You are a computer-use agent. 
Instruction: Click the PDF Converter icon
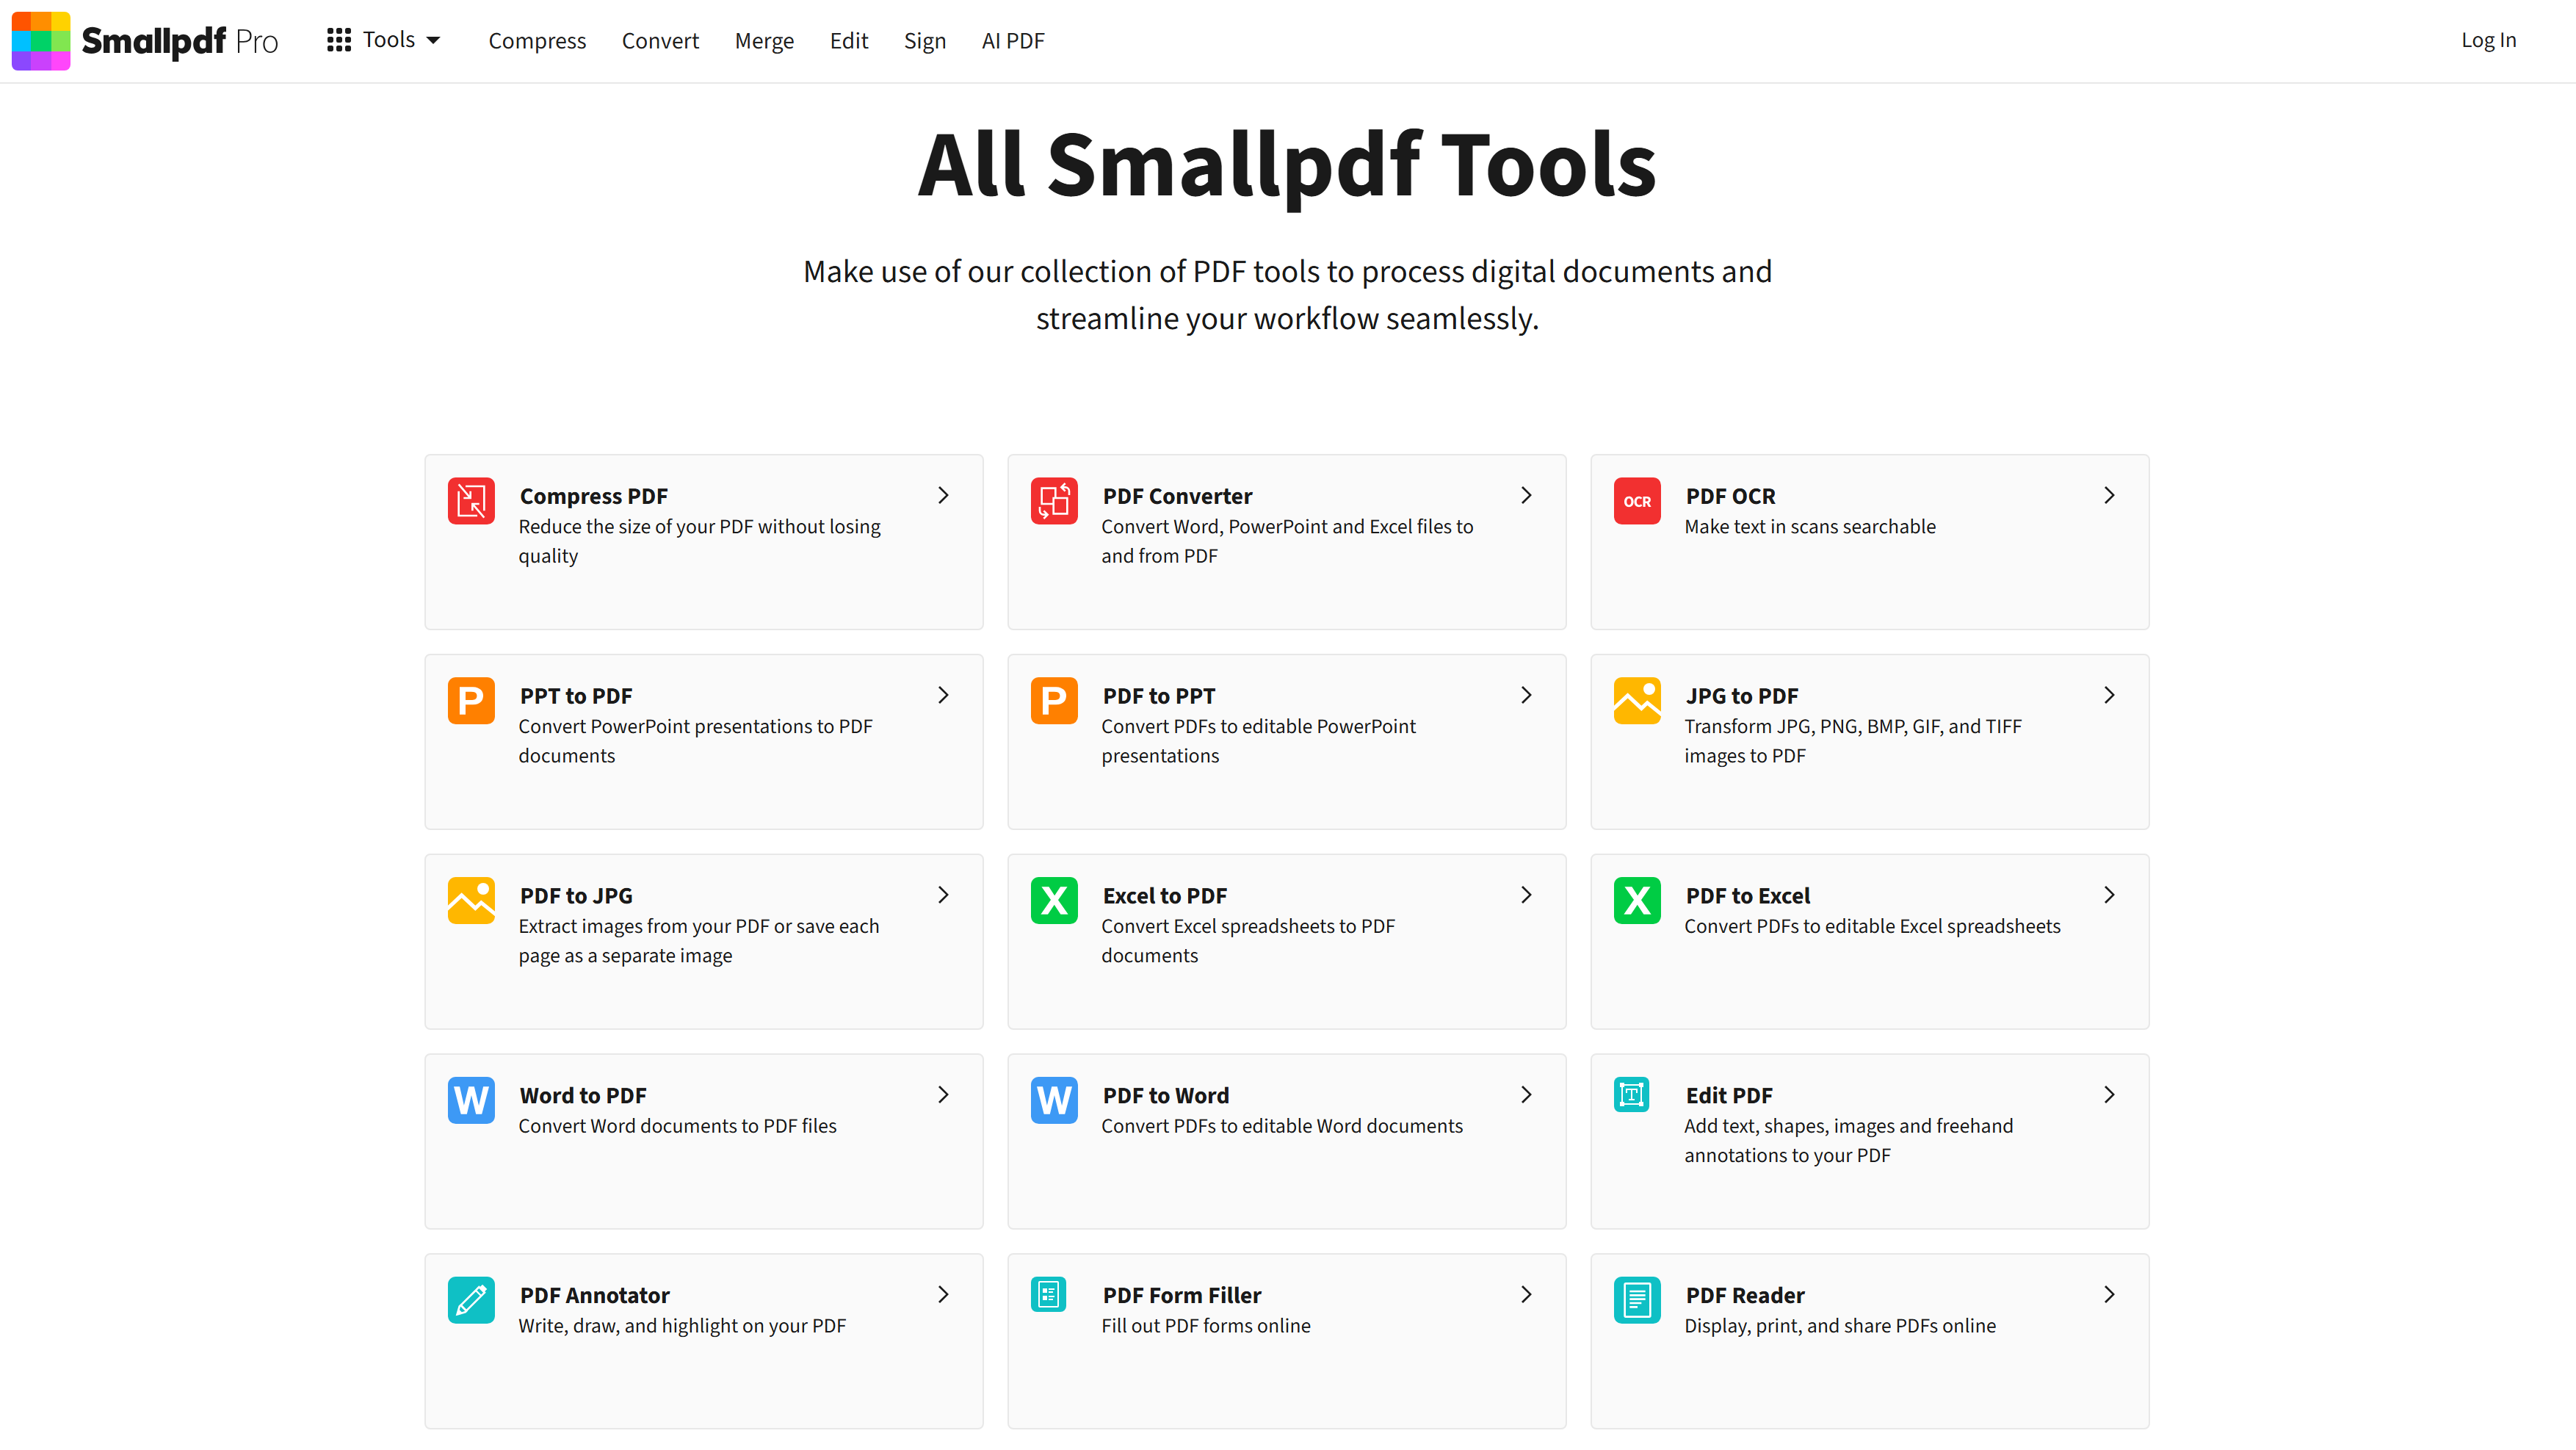click(1053, 501)
